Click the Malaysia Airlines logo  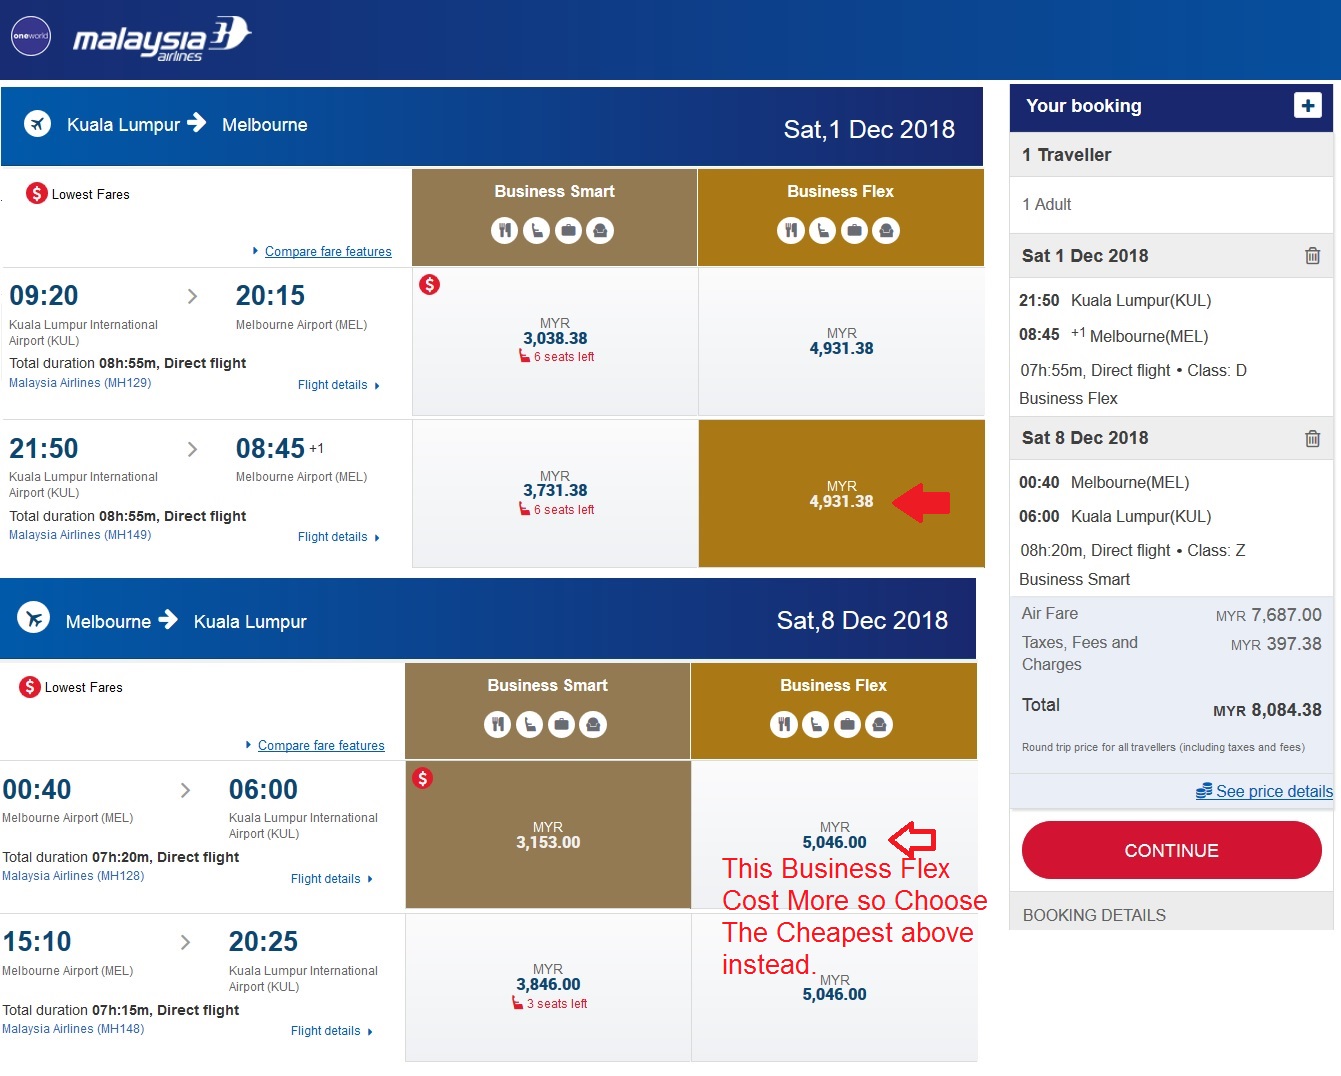160,38
